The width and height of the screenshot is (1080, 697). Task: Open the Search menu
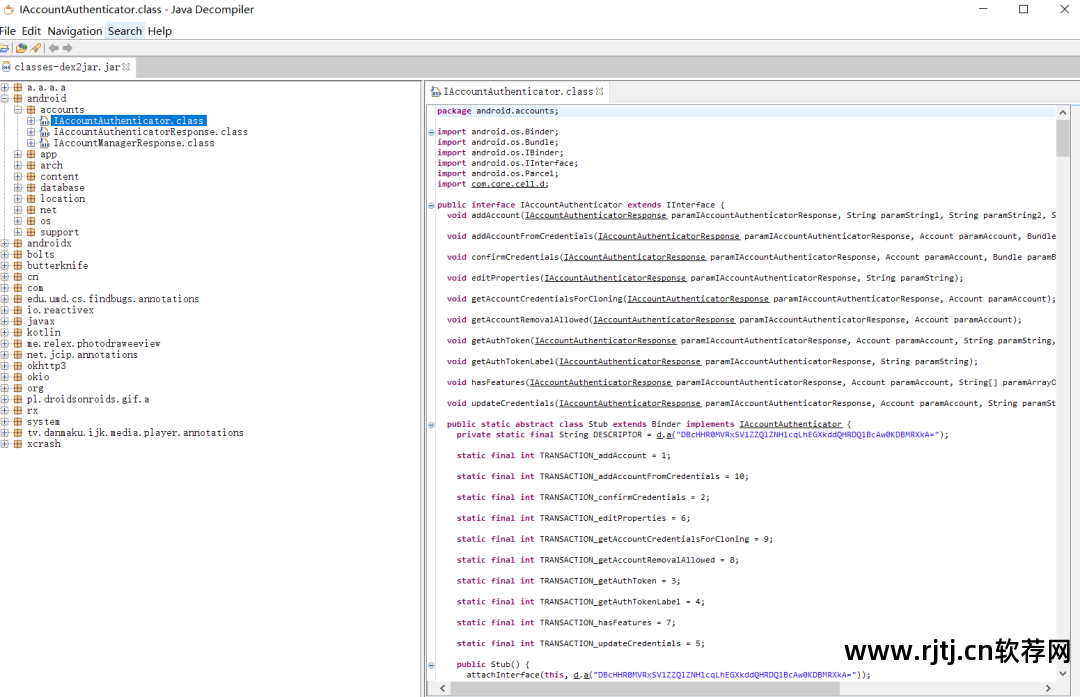pyautogui.click(x=125, y=31)
